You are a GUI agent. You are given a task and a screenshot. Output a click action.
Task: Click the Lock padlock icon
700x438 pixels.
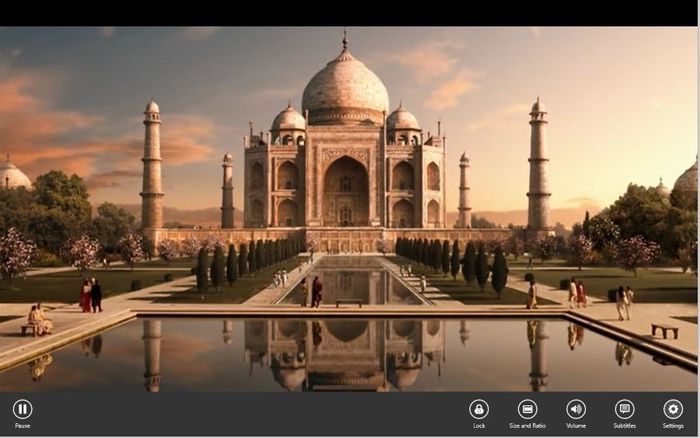pyautogui.click(x=479, y=408)
